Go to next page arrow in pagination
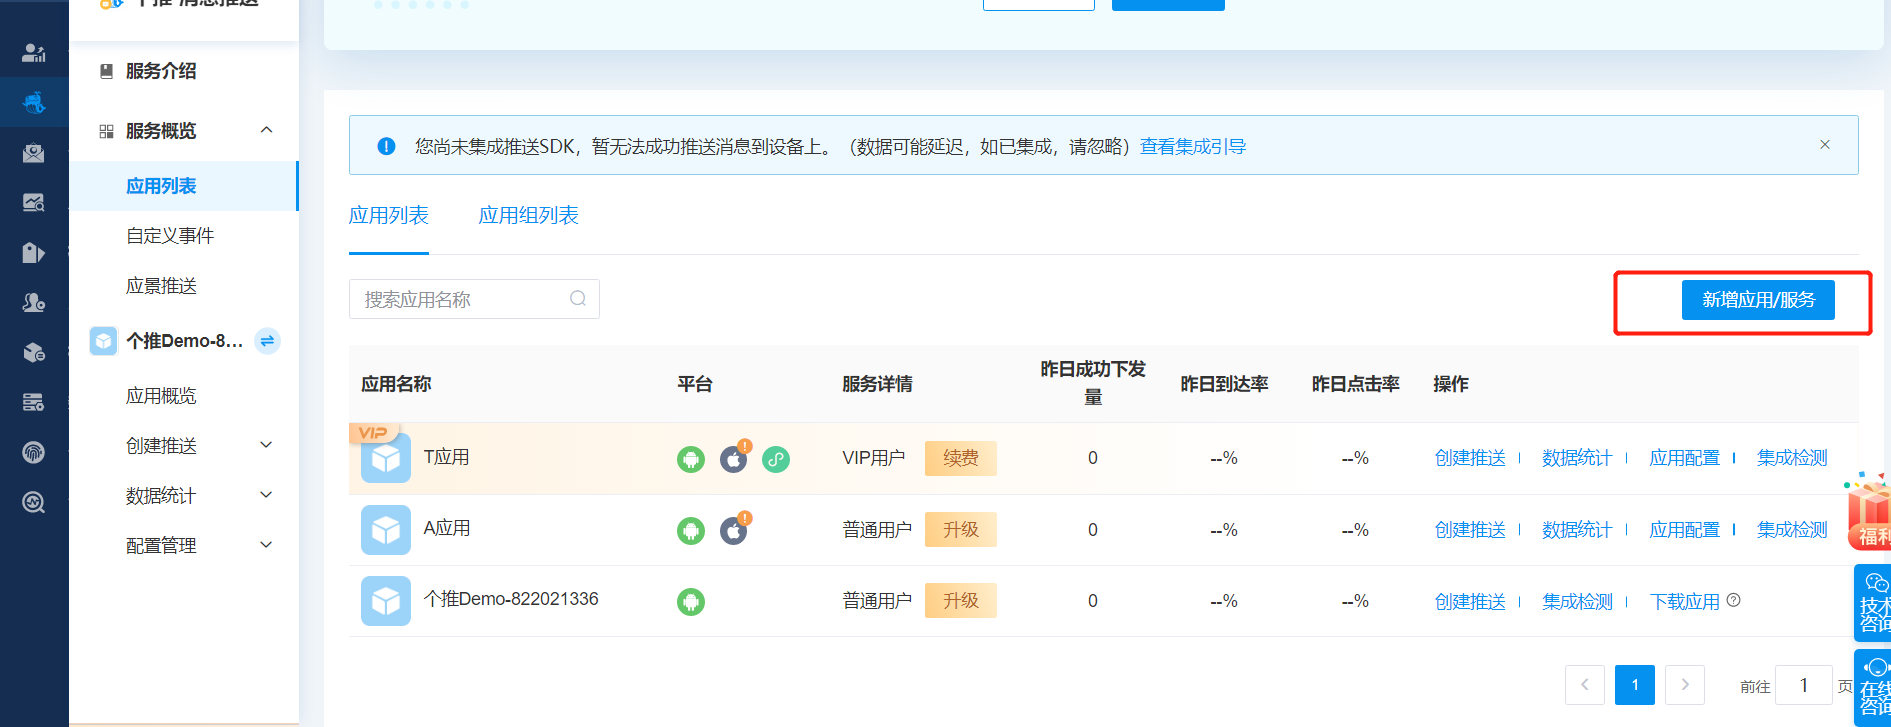Viewport: 1891px width, 727px height. [1685, 685]
